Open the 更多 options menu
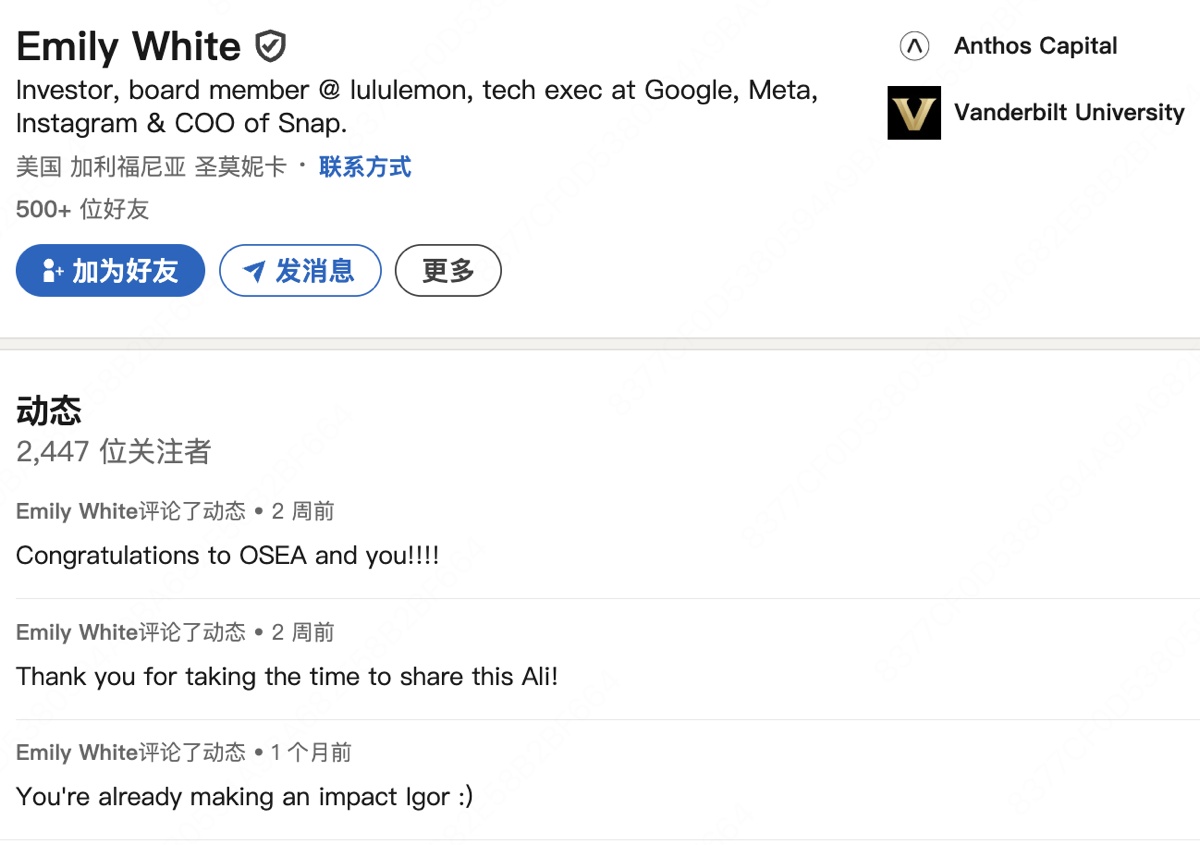This screenshot has height=845, width=1200. (x=448, y=271)
